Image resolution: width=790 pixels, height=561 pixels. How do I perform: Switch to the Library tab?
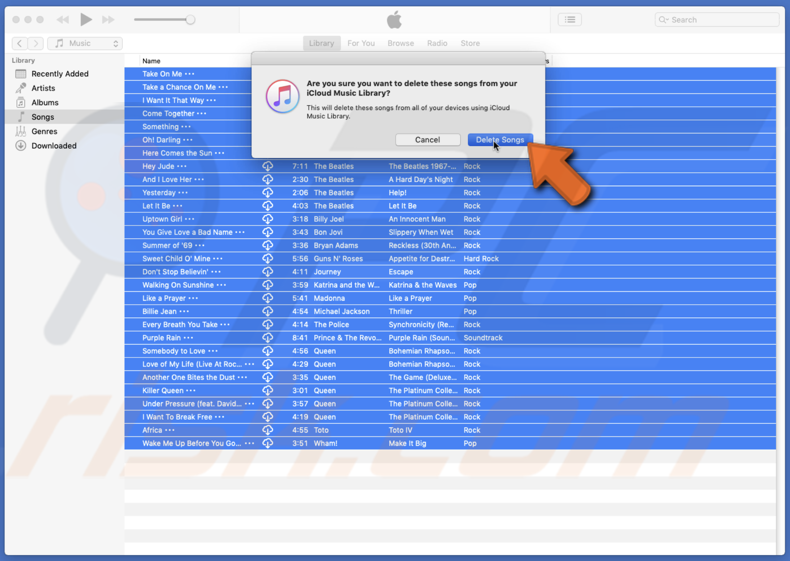pos(321,43)
